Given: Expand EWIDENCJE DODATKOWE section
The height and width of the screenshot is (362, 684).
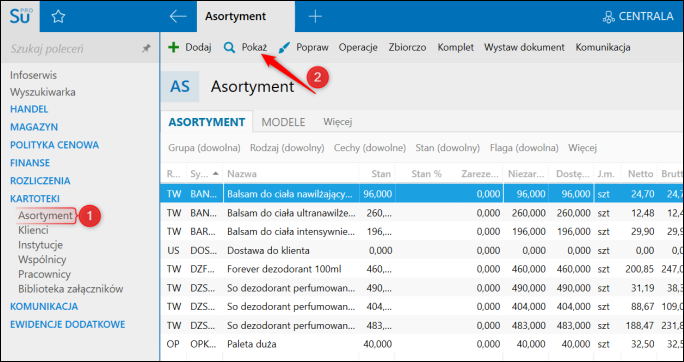Looking at the screenshot, I should 68,324.
